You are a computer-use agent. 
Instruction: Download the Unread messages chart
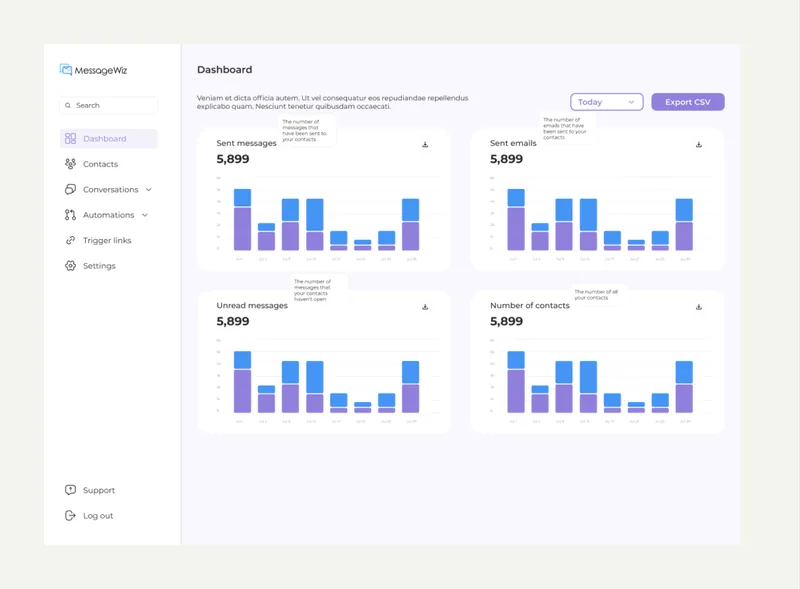point(425,307)
